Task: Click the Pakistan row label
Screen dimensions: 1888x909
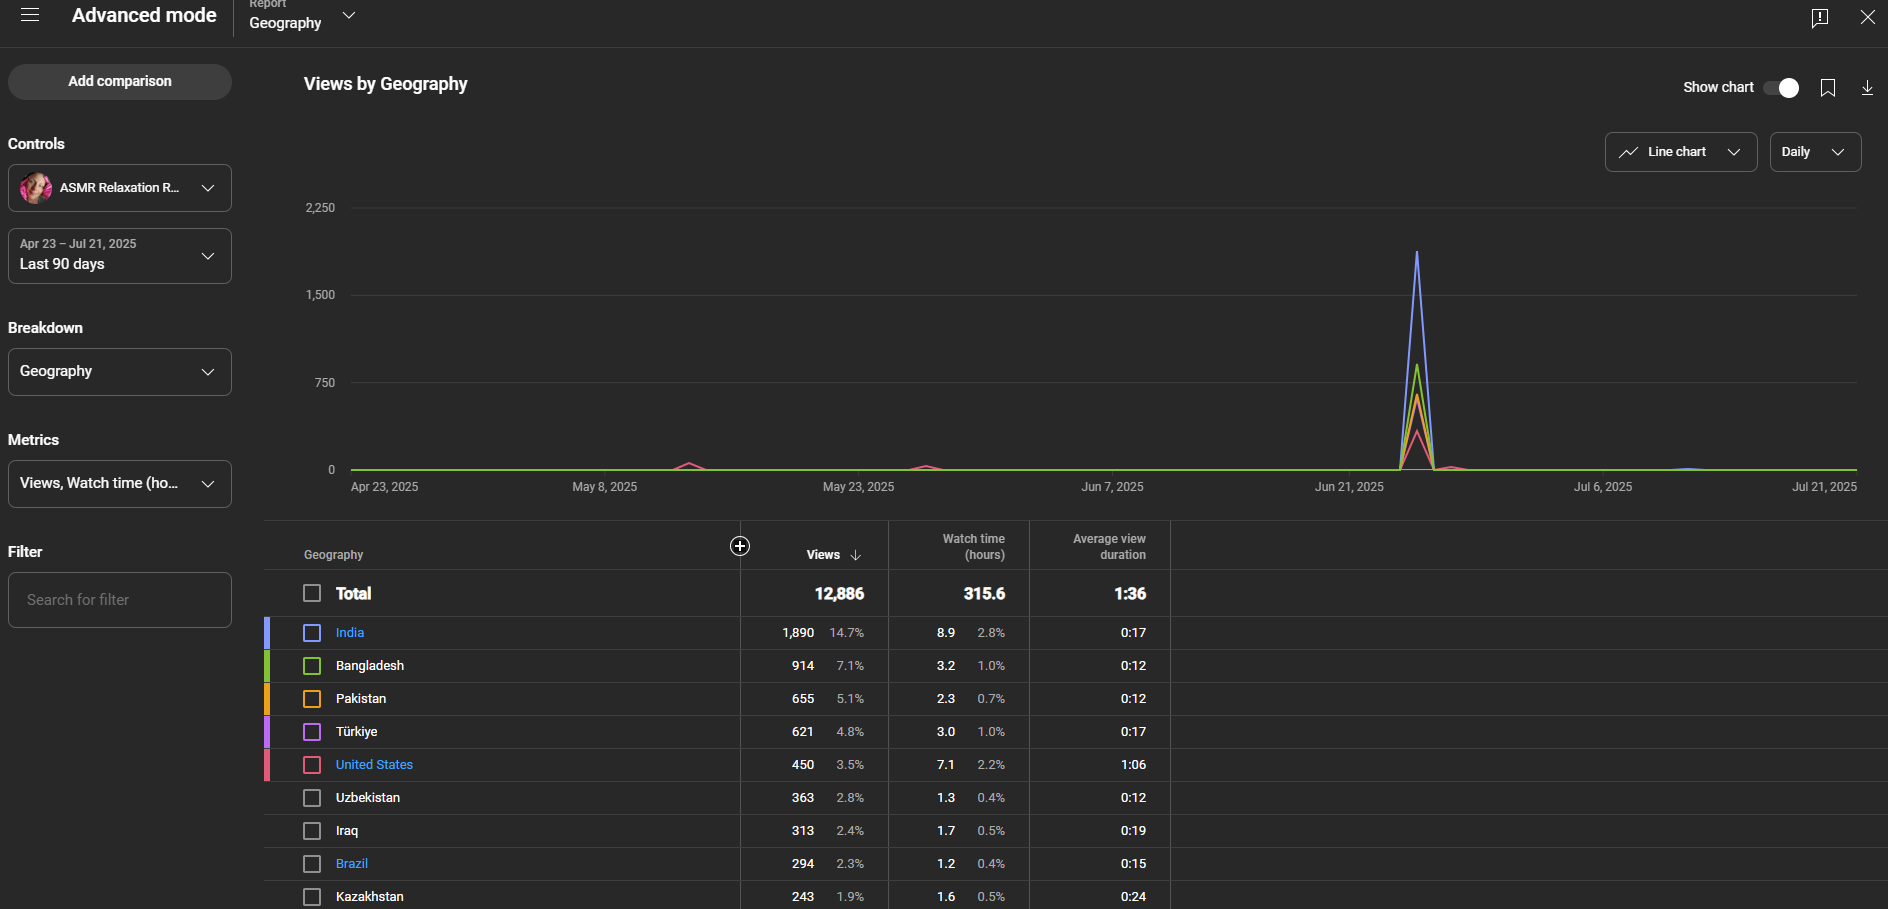Action: tap(361, 699)
